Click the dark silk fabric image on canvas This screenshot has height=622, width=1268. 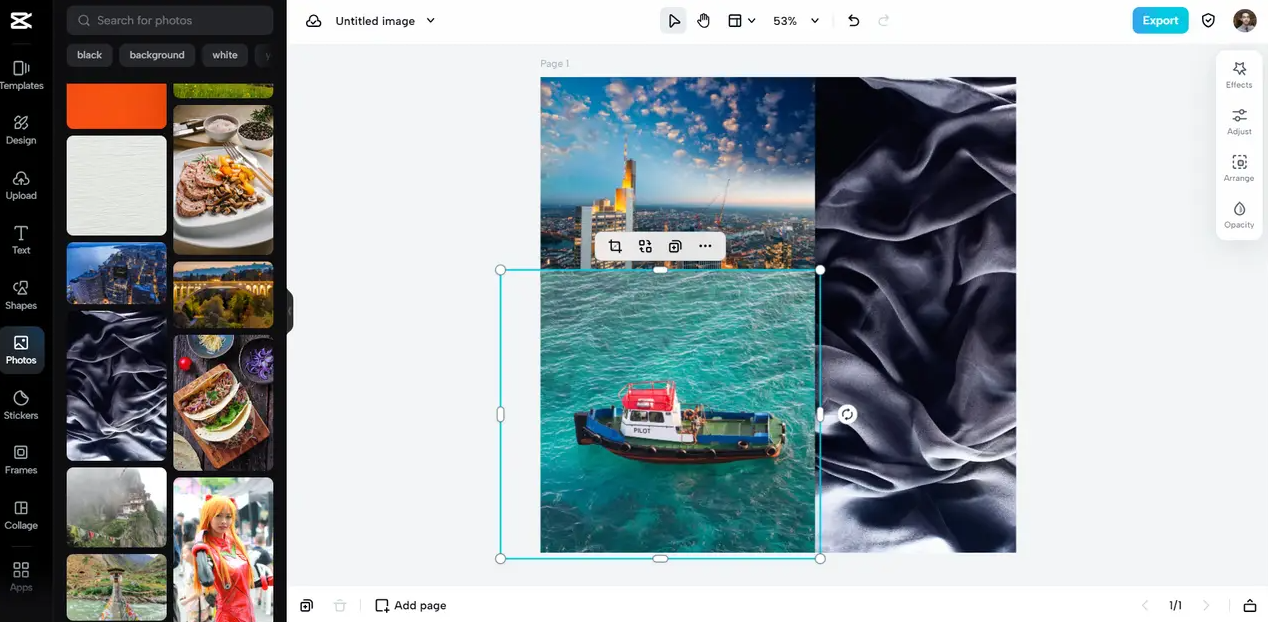point(917,314)
